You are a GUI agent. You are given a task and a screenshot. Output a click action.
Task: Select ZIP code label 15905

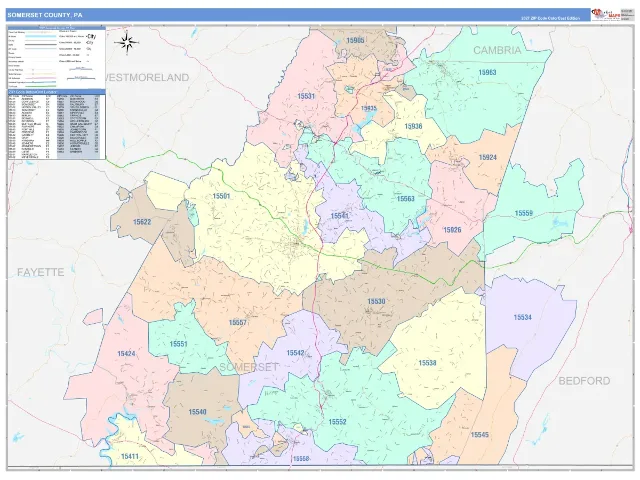click(x=355, y=40)
